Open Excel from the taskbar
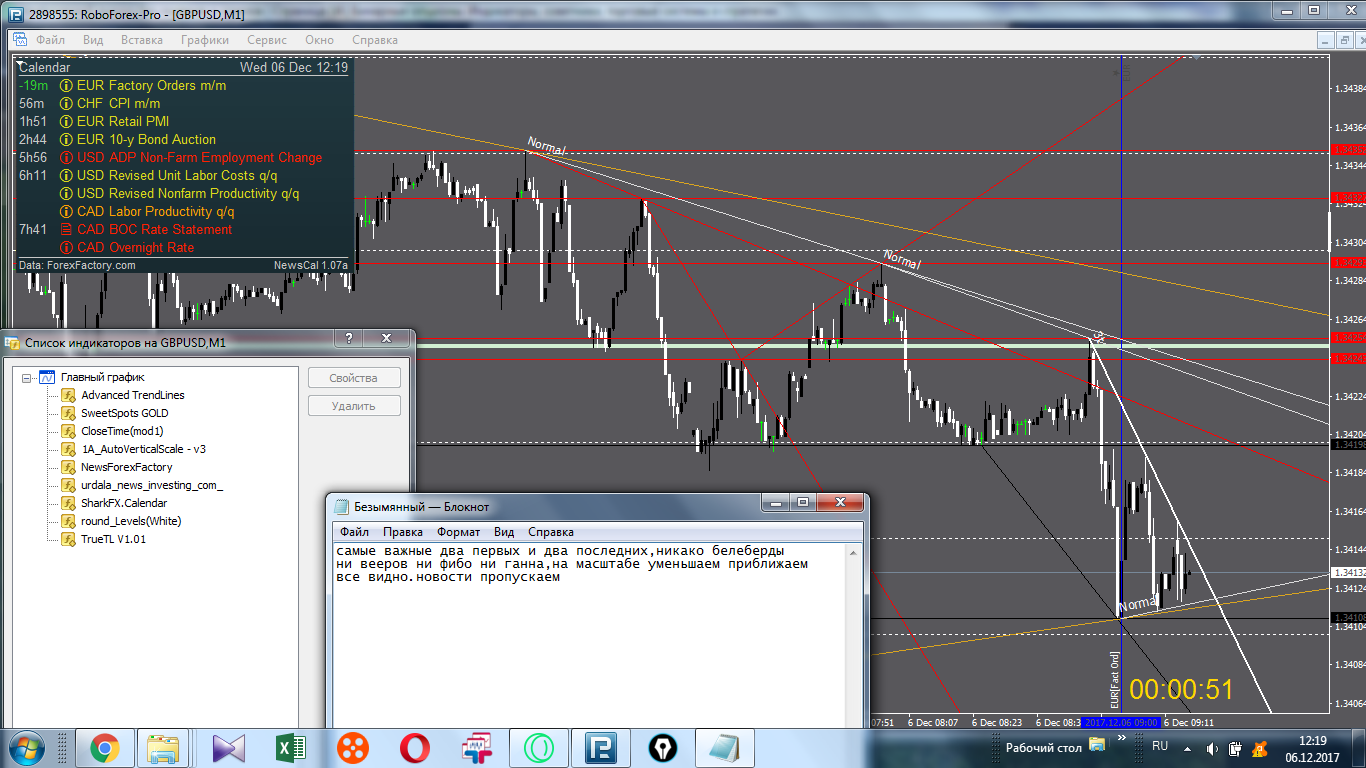The height and width of the screenshot is (768, 1366). click(x=291, y=747)
